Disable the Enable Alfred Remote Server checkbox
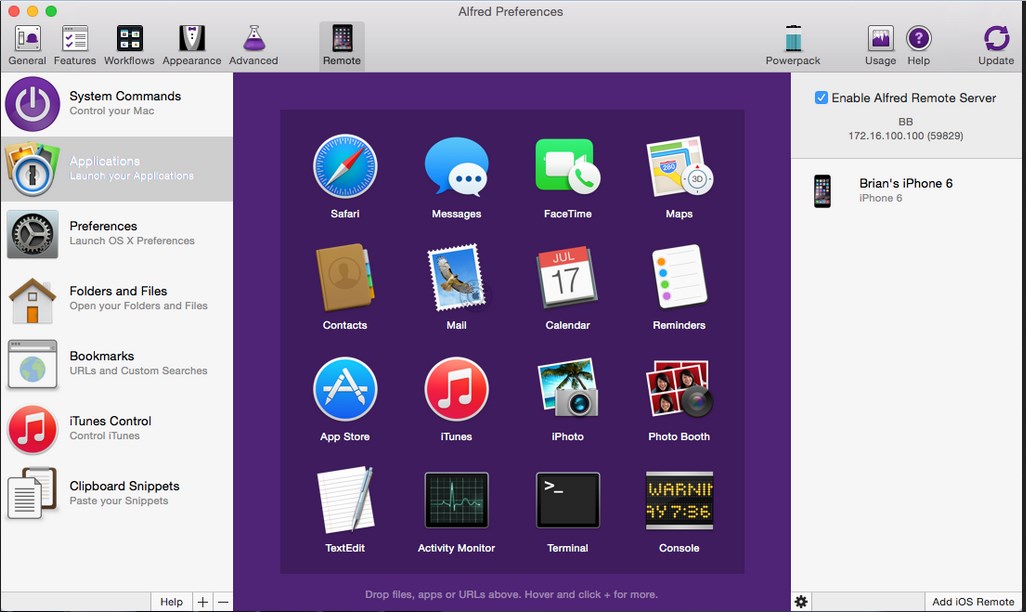Viewport: 1026px width, 612px height. 821,98
